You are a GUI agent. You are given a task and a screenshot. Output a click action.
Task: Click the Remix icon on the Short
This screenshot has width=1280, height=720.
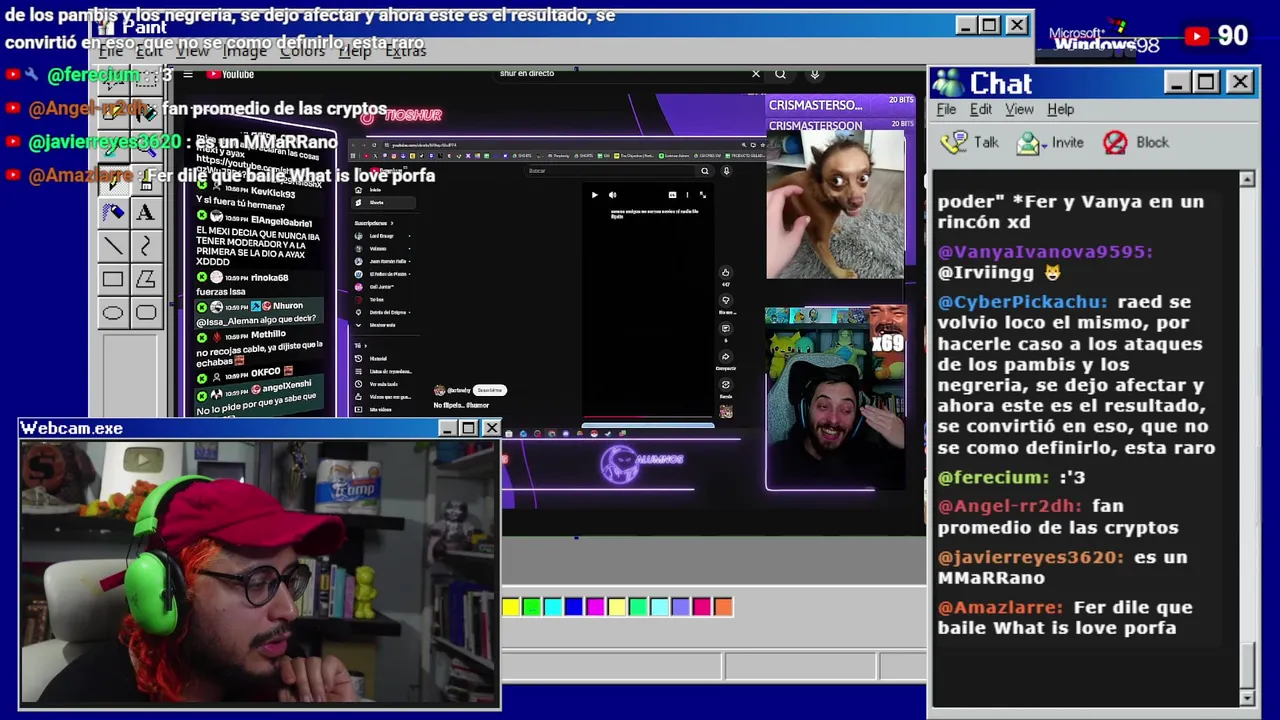726,384
